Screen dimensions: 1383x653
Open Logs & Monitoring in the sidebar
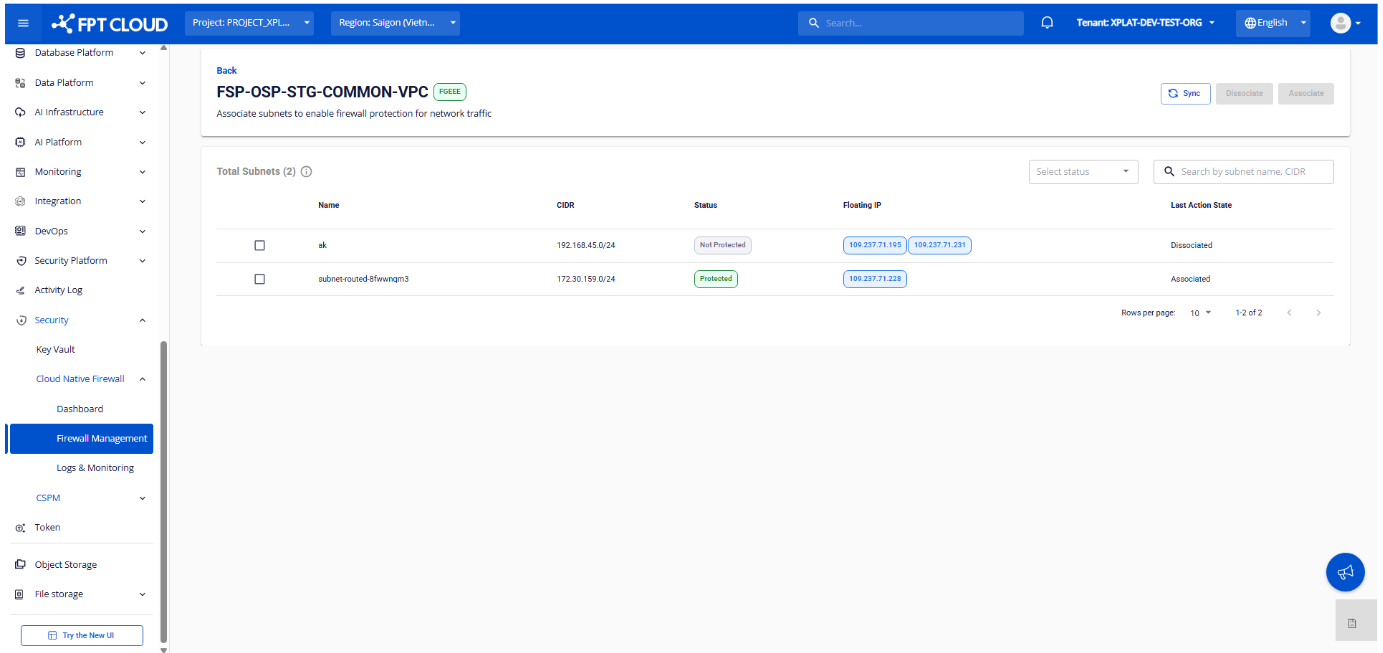pos(95,468)
